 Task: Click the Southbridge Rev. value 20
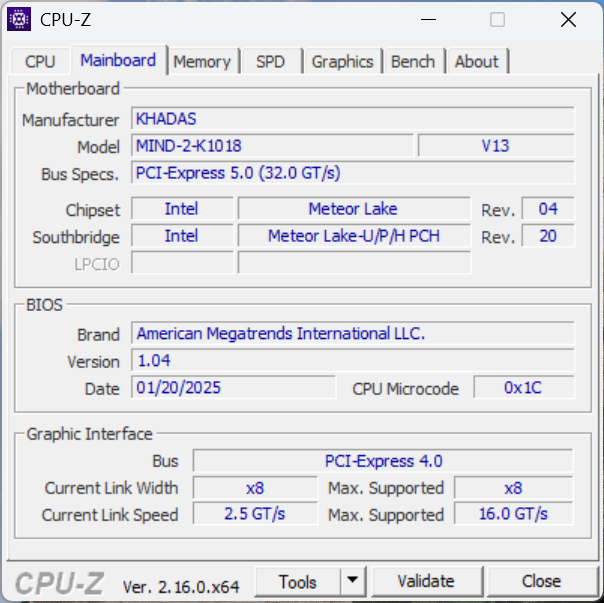point(548,235)
